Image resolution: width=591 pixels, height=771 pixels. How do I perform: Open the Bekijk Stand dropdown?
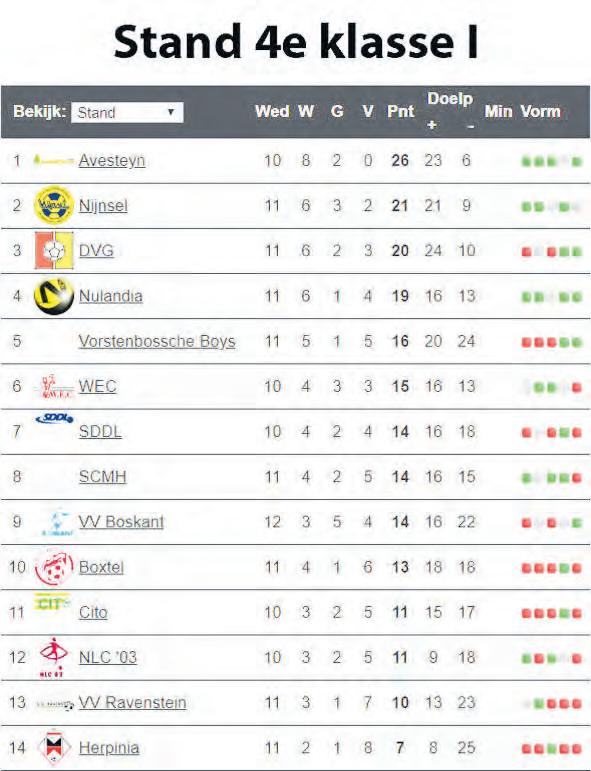[x=127, y=112]
